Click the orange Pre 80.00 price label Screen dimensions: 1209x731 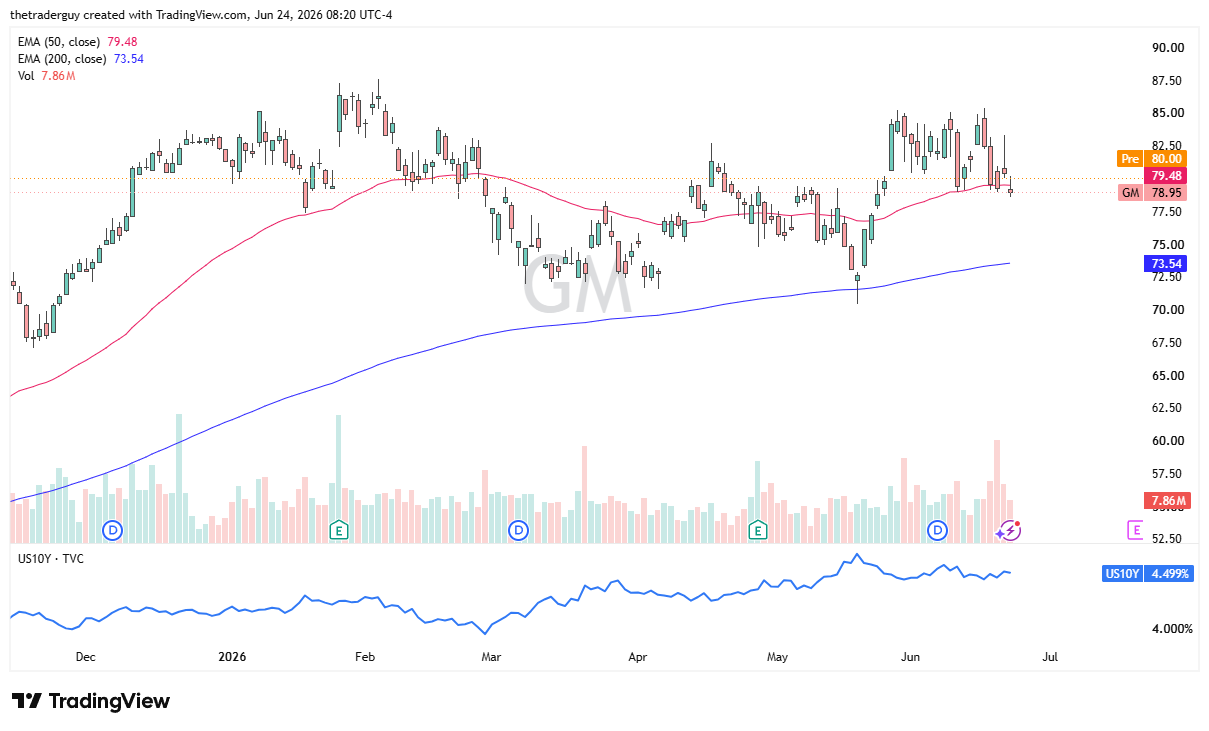coord(1151,158)
